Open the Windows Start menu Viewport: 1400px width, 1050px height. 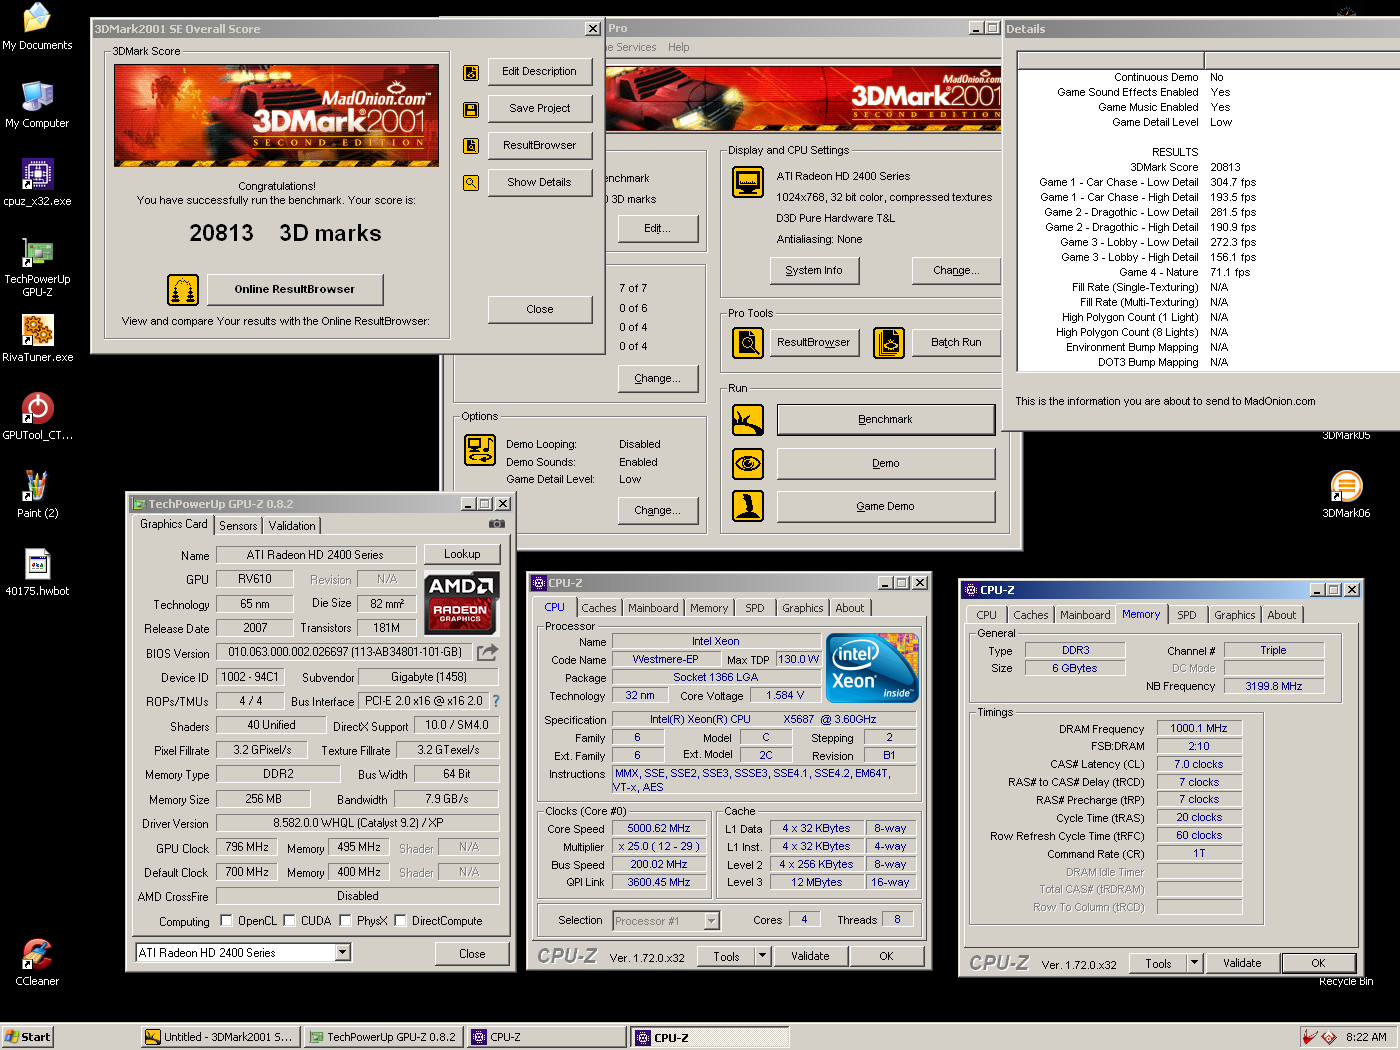point(27,1037)
